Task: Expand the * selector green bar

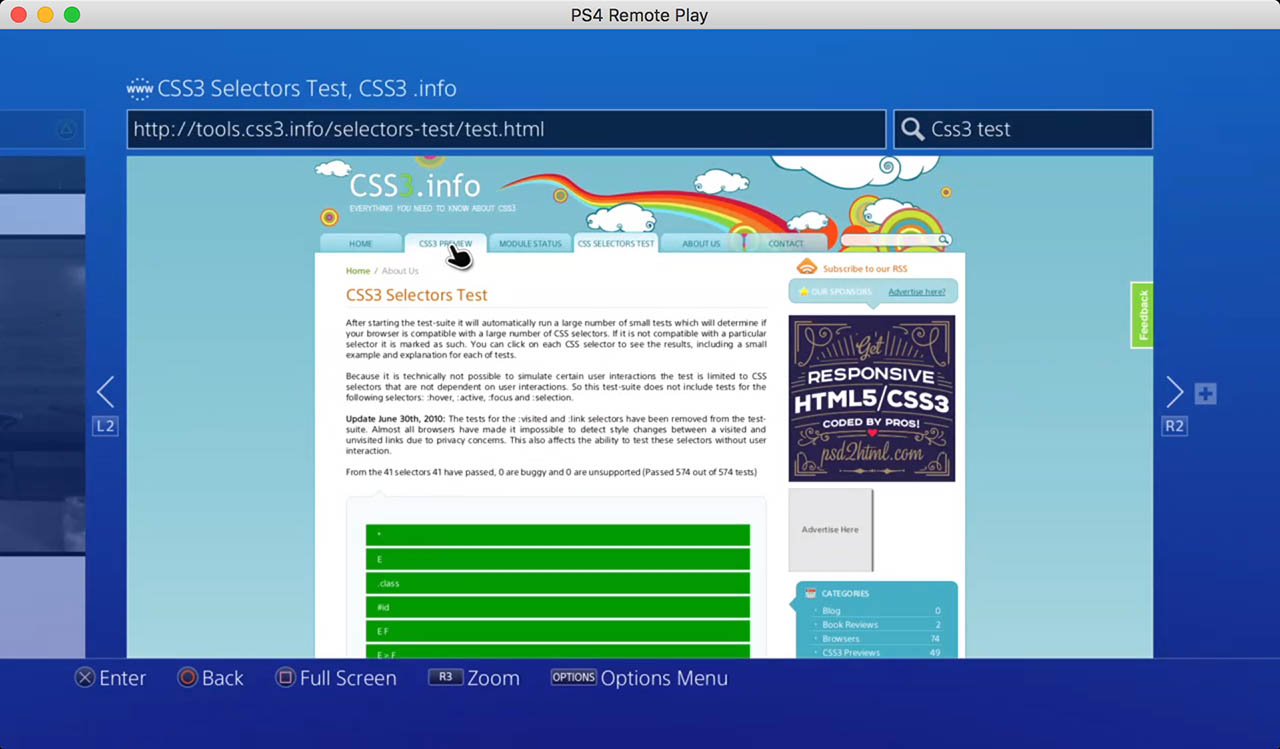Action: click(x=558, y=535)
